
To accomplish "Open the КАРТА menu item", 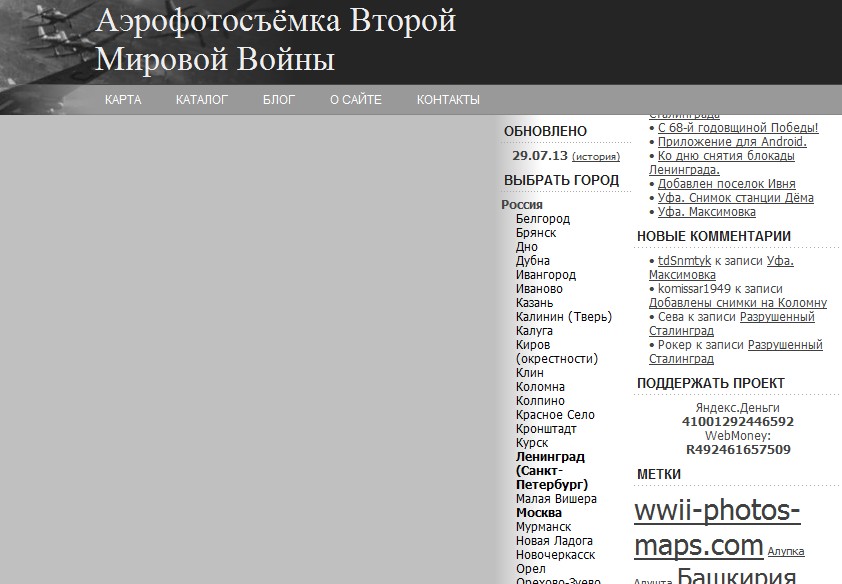I will pos(123,100).
